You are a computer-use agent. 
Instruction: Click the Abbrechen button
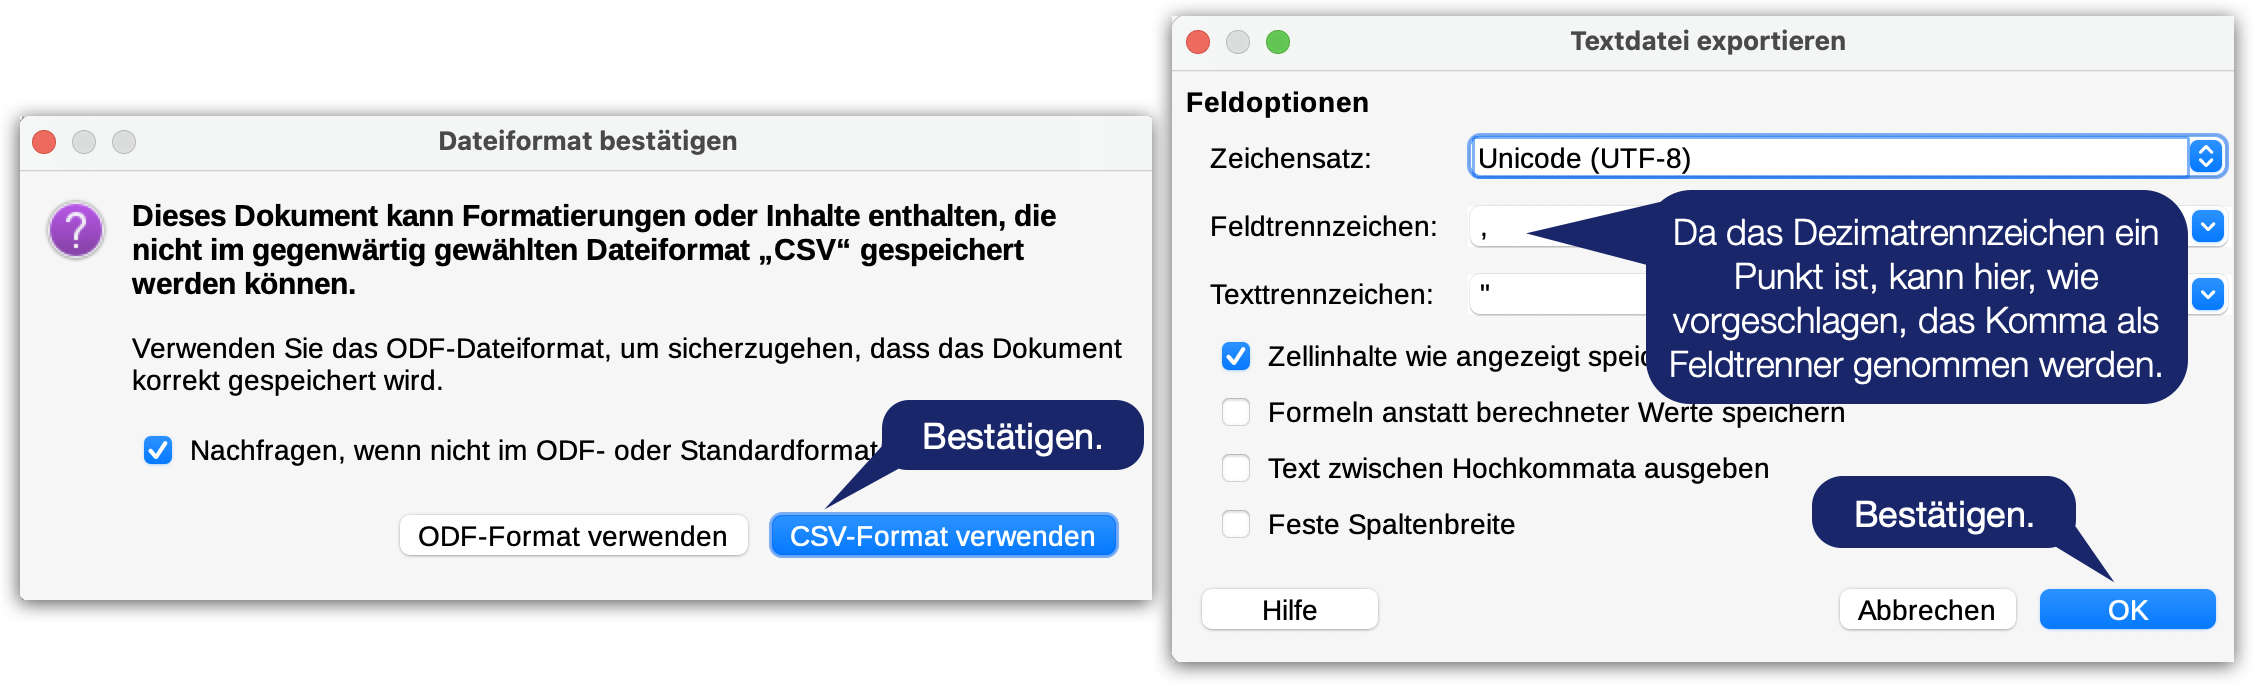click(x=1926, y=610)
